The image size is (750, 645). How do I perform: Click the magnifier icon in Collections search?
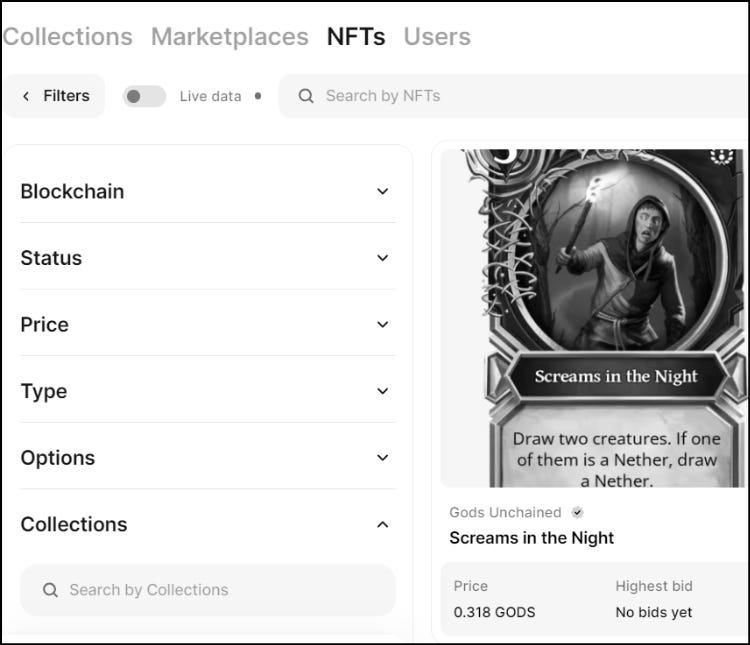(50, 590)
